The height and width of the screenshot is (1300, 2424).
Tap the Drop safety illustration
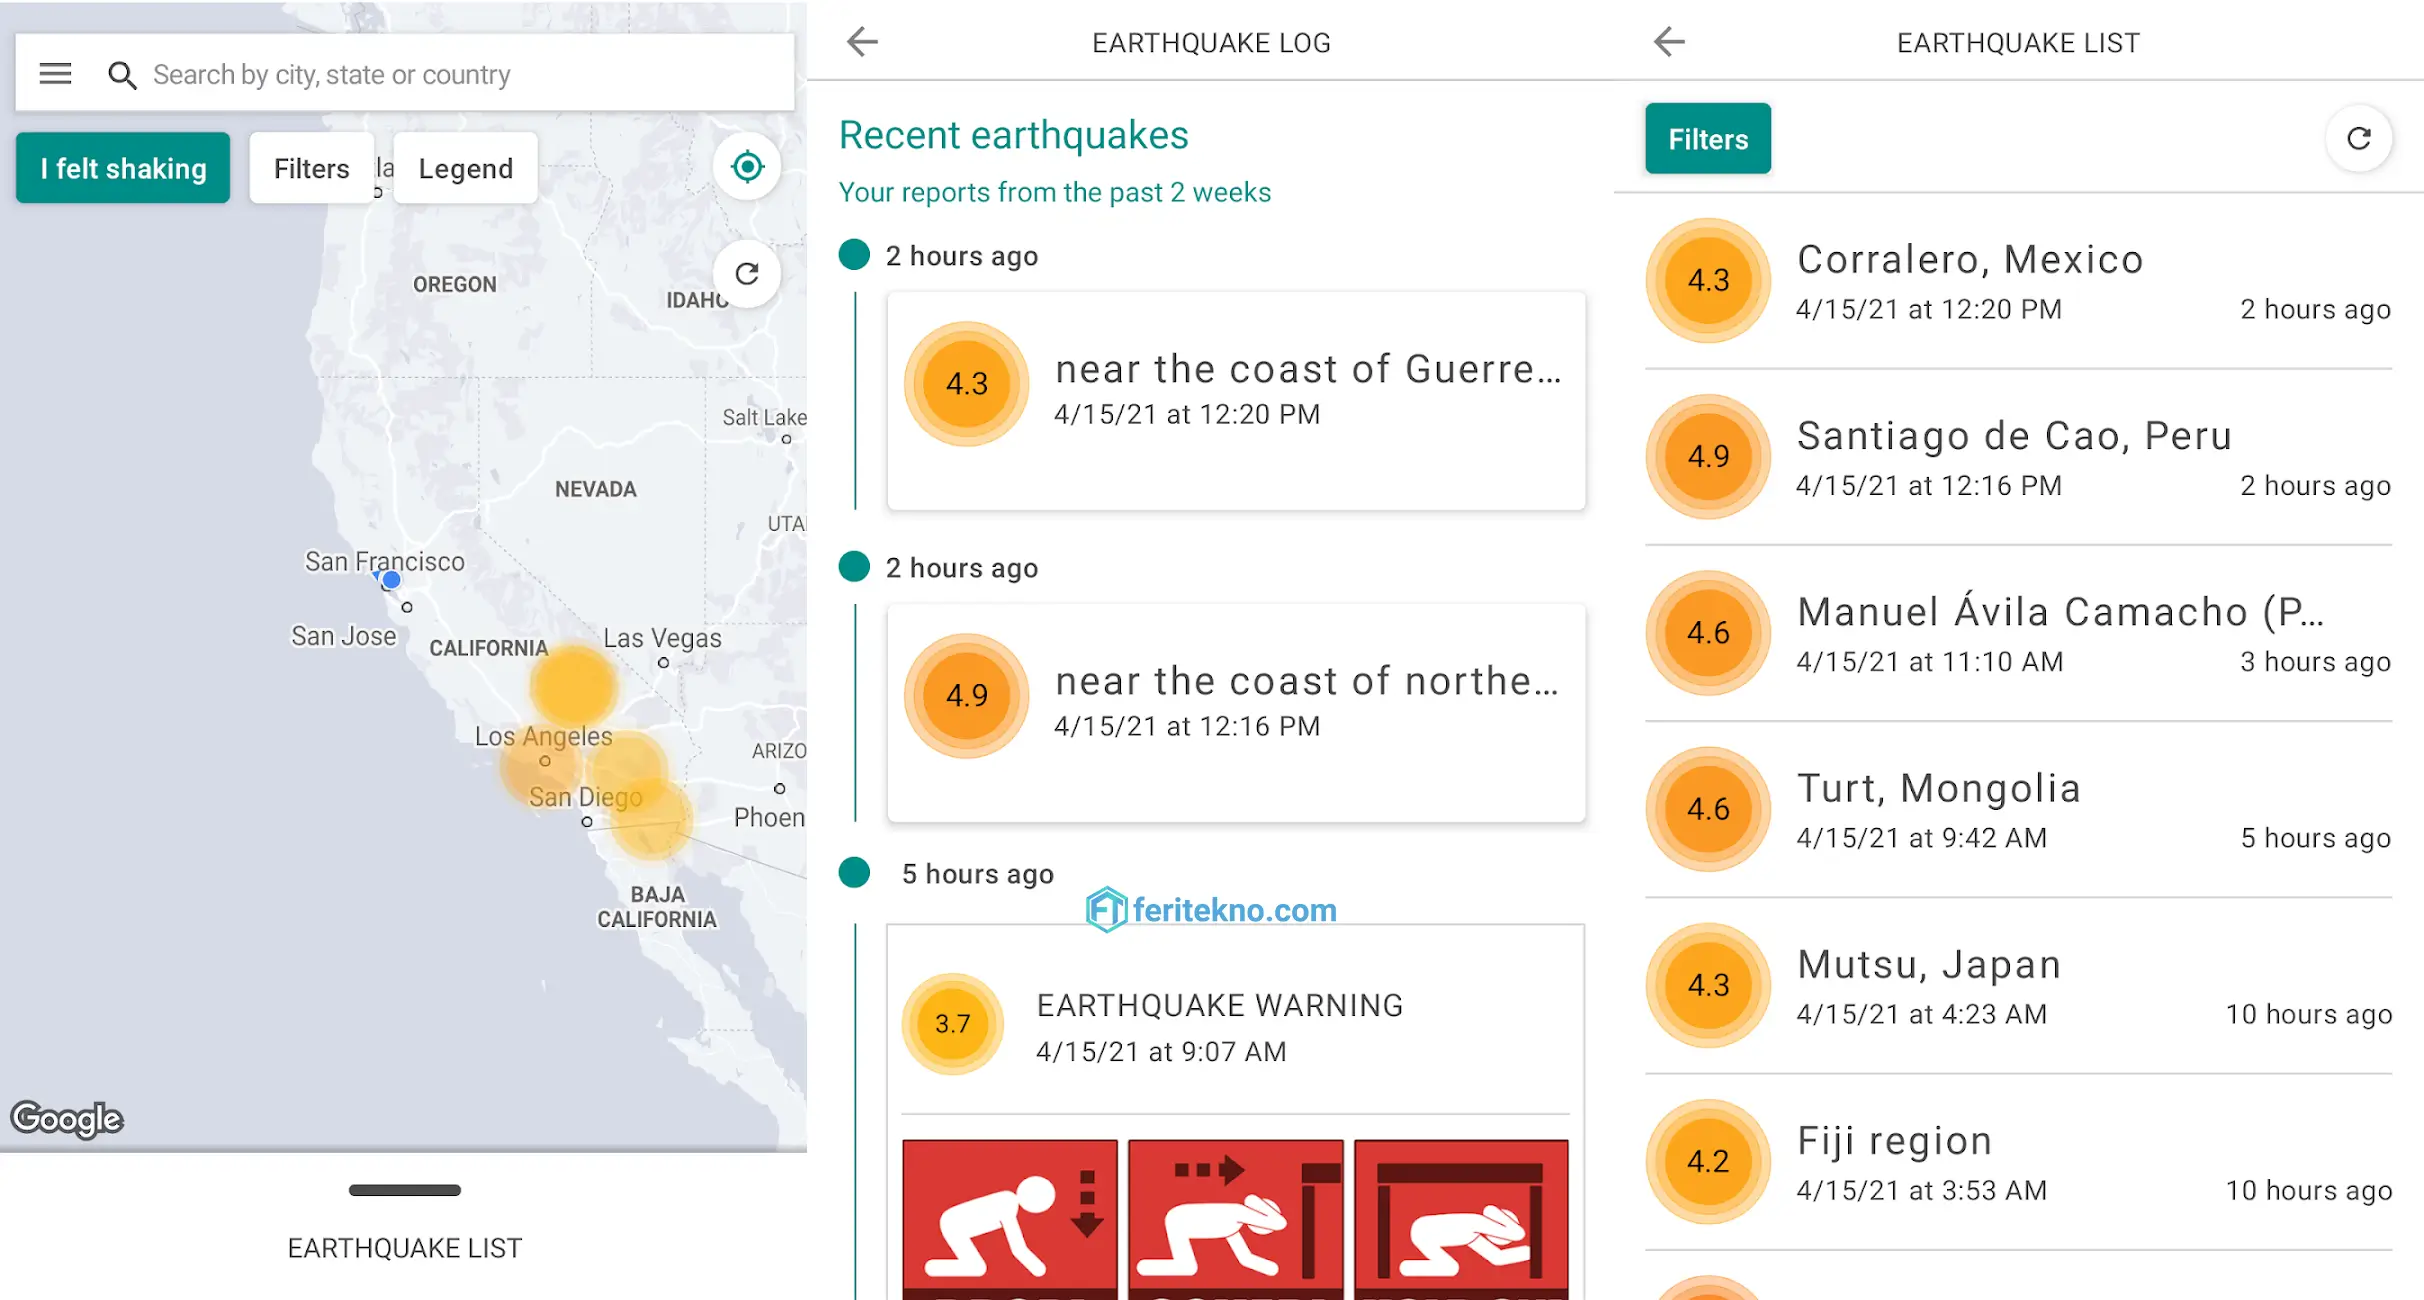pyautogui.click(x=1010, y=1220)
